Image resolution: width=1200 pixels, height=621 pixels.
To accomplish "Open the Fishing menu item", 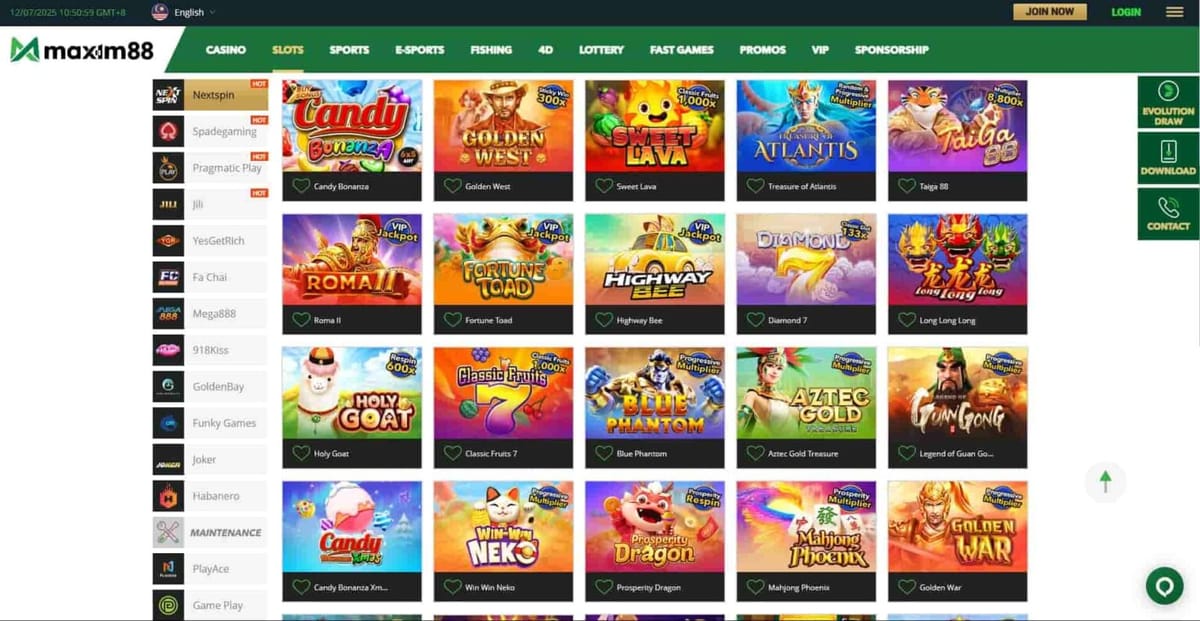I will coord(491,50).
